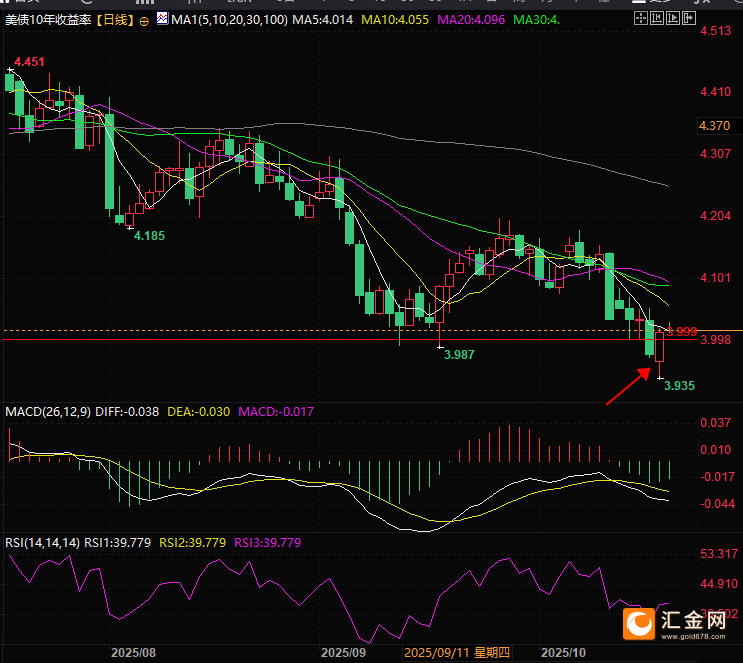Click the candlestick at the 4.451 high

(10, 82)
